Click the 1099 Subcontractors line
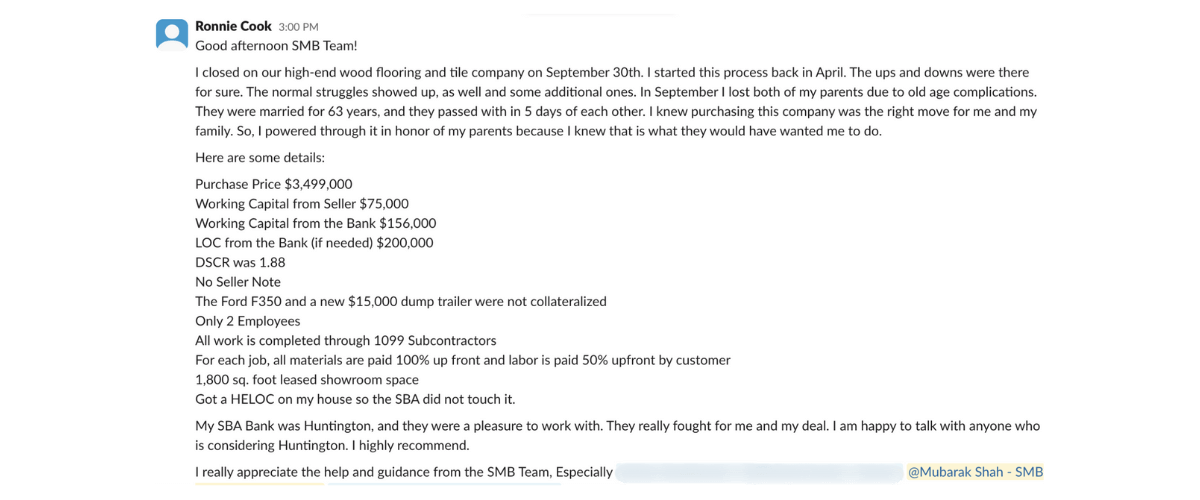Screen dimensions: 1200x500 [x=345, y=340]
